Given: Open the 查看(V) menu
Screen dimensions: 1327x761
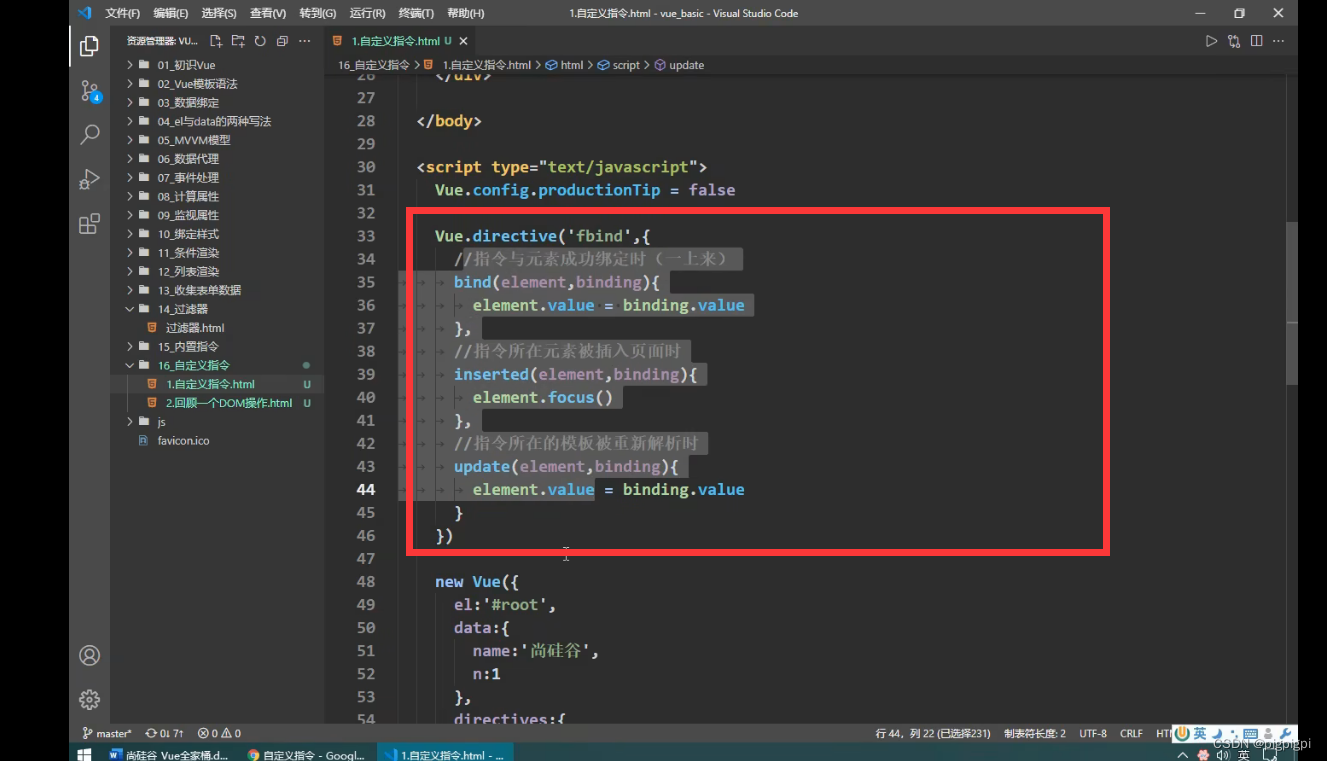Looking at the screenshot, I should (268, 13).
